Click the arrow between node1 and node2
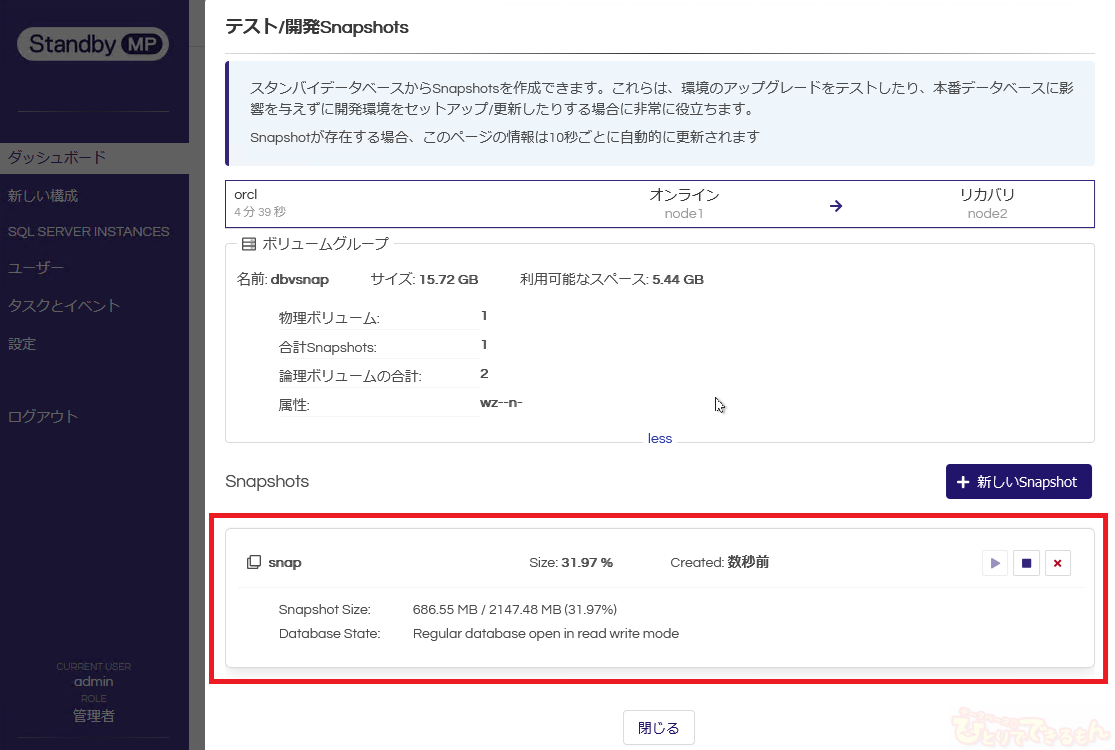This screenshot has width=1115, height=750. pos(836,206)
